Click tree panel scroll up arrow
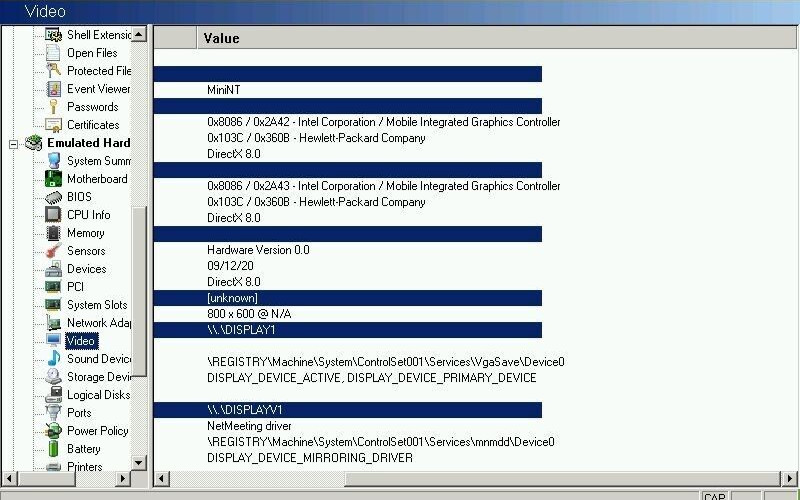The width and height of the screenshot is (800, 500). [139, 34]
